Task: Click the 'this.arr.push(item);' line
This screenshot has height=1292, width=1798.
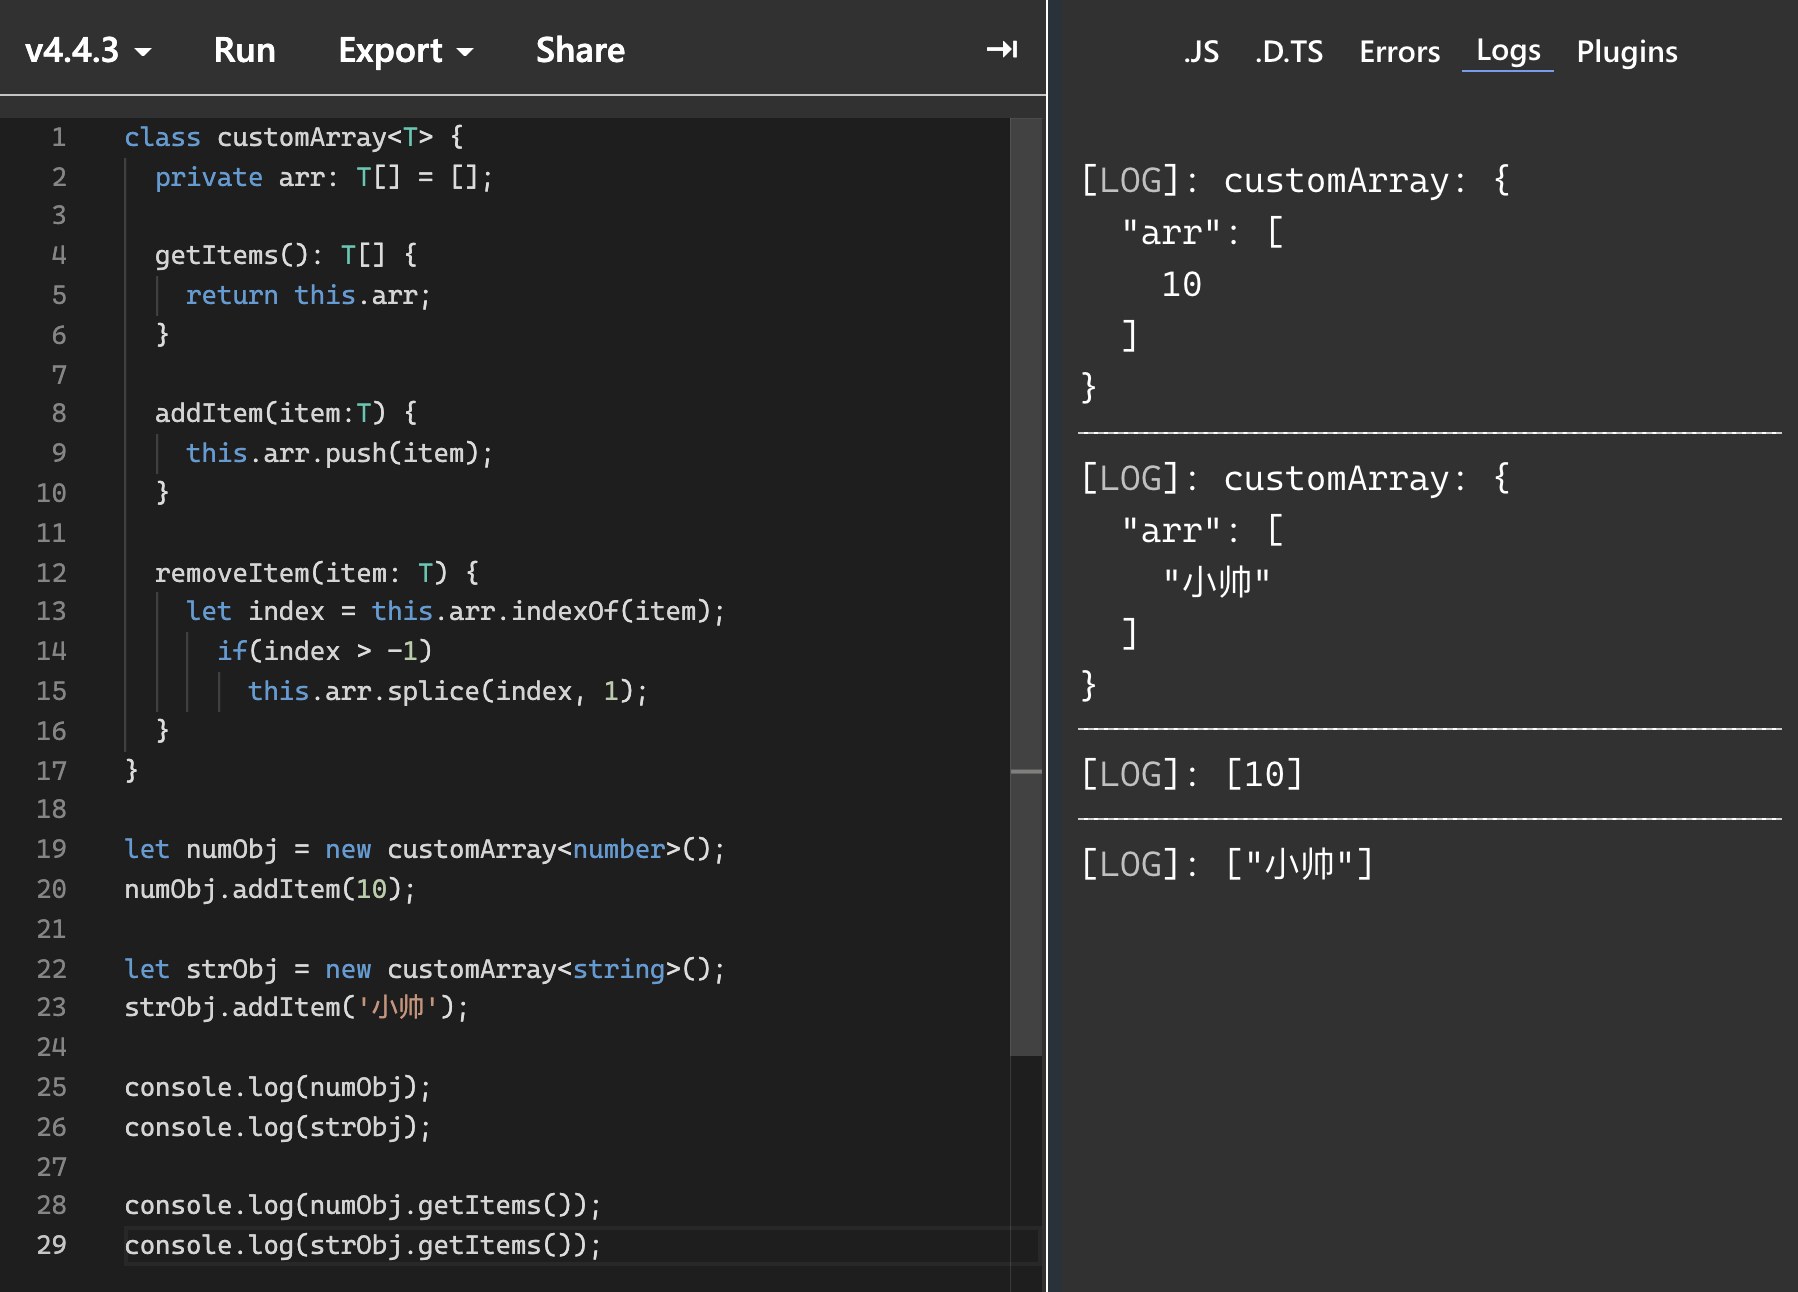Action: coord(340,453)
